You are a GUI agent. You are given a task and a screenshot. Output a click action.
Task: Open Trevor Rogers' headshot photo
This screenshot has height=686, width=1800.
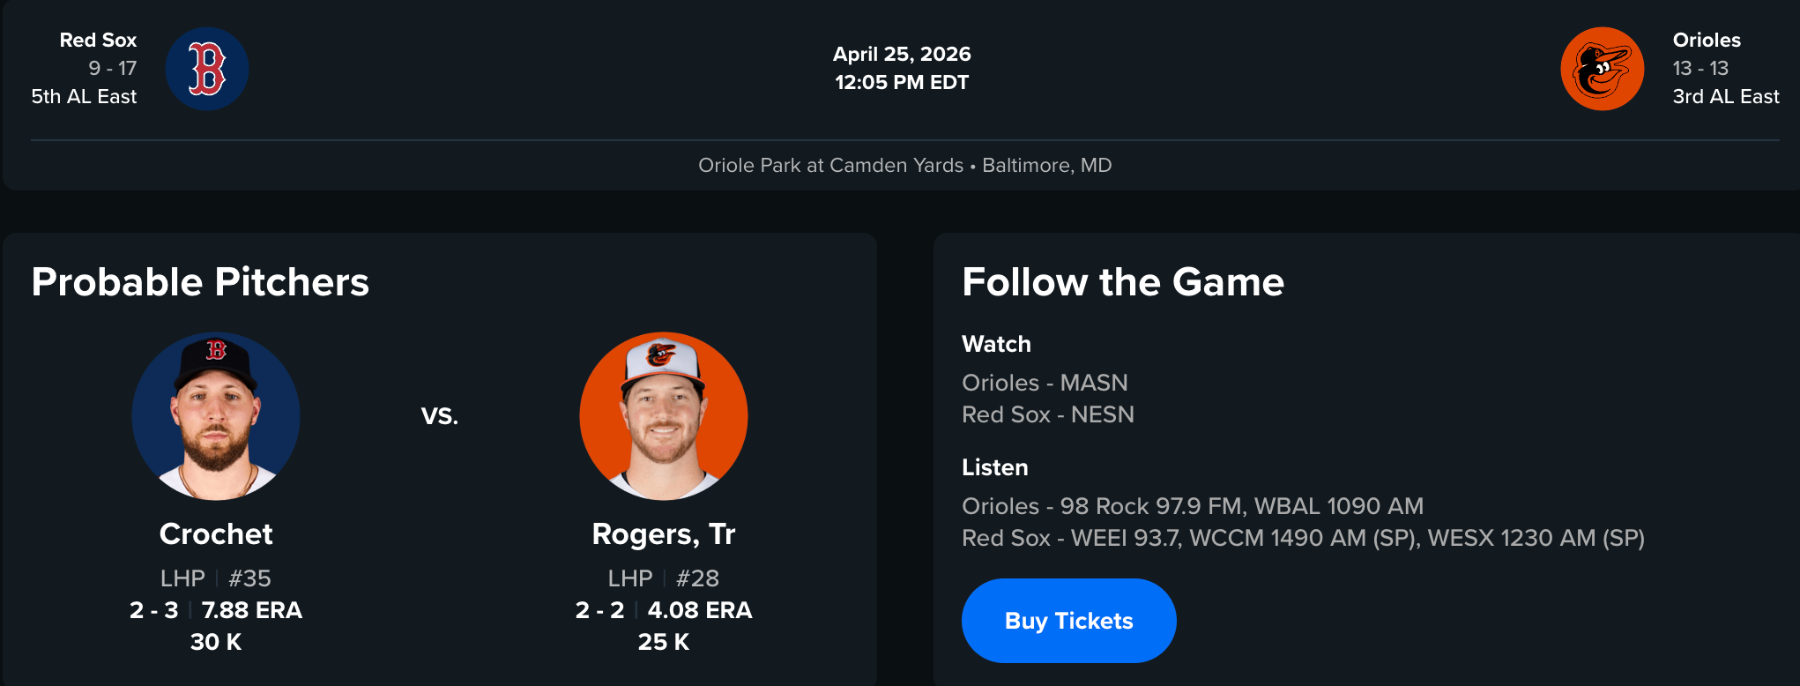[x=664, y=416]
